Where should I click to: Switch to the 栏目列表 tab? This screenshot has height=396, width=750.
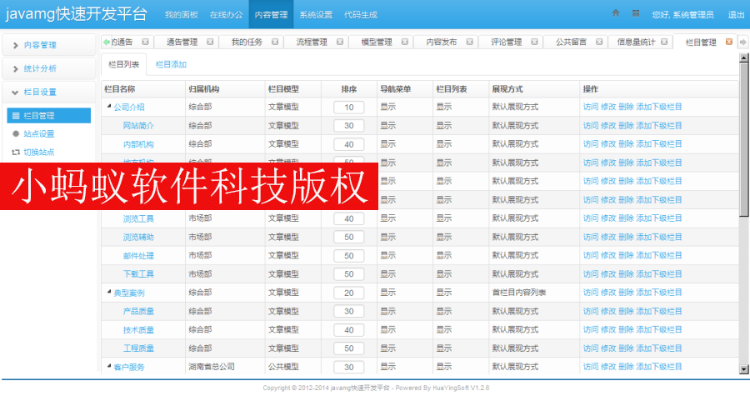coord(124,65)
